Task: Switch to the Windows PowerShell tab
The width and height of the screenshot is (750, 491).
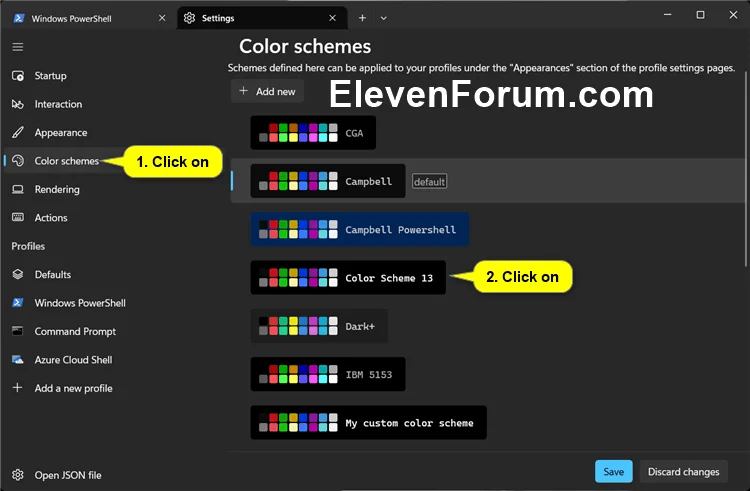Action: 88,18
